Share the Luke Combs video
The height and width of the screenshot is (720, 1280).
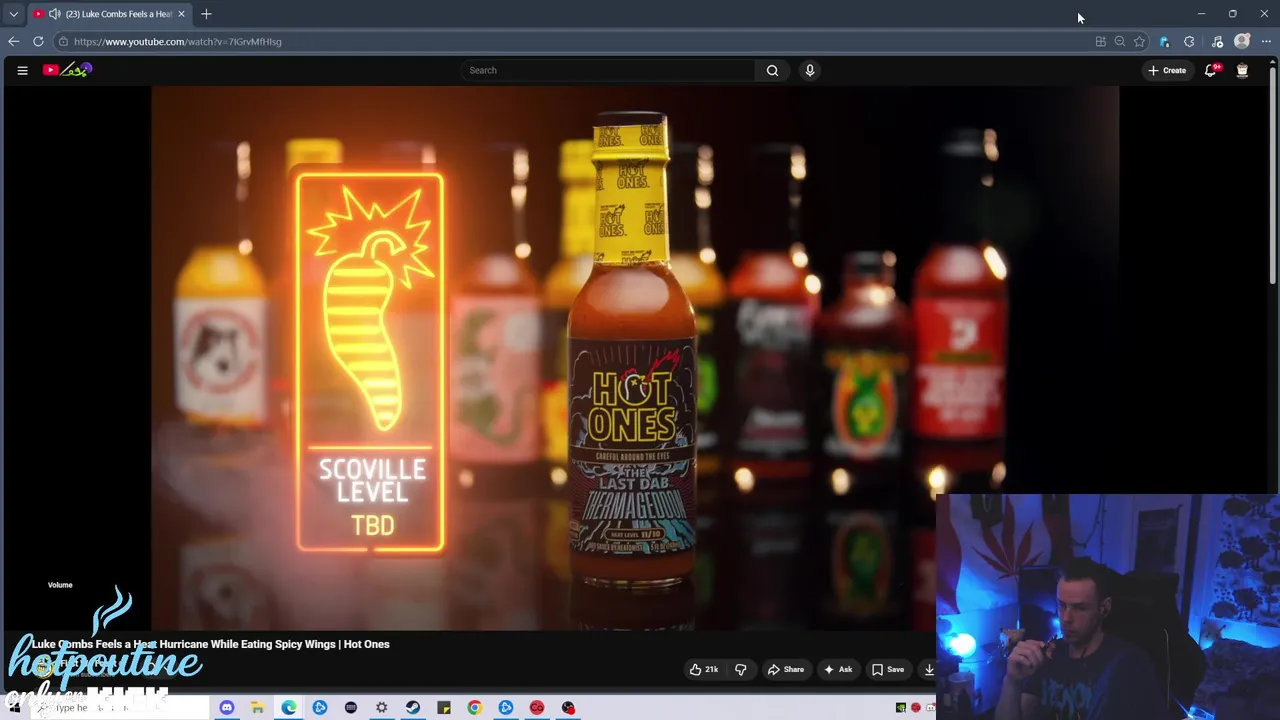(x=785, y=670)
